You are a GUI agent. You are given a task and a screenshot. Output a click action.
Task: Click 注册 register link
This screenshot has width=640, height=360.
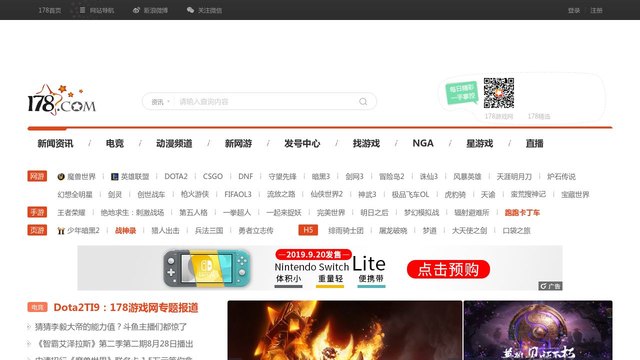tap(596, 10)
